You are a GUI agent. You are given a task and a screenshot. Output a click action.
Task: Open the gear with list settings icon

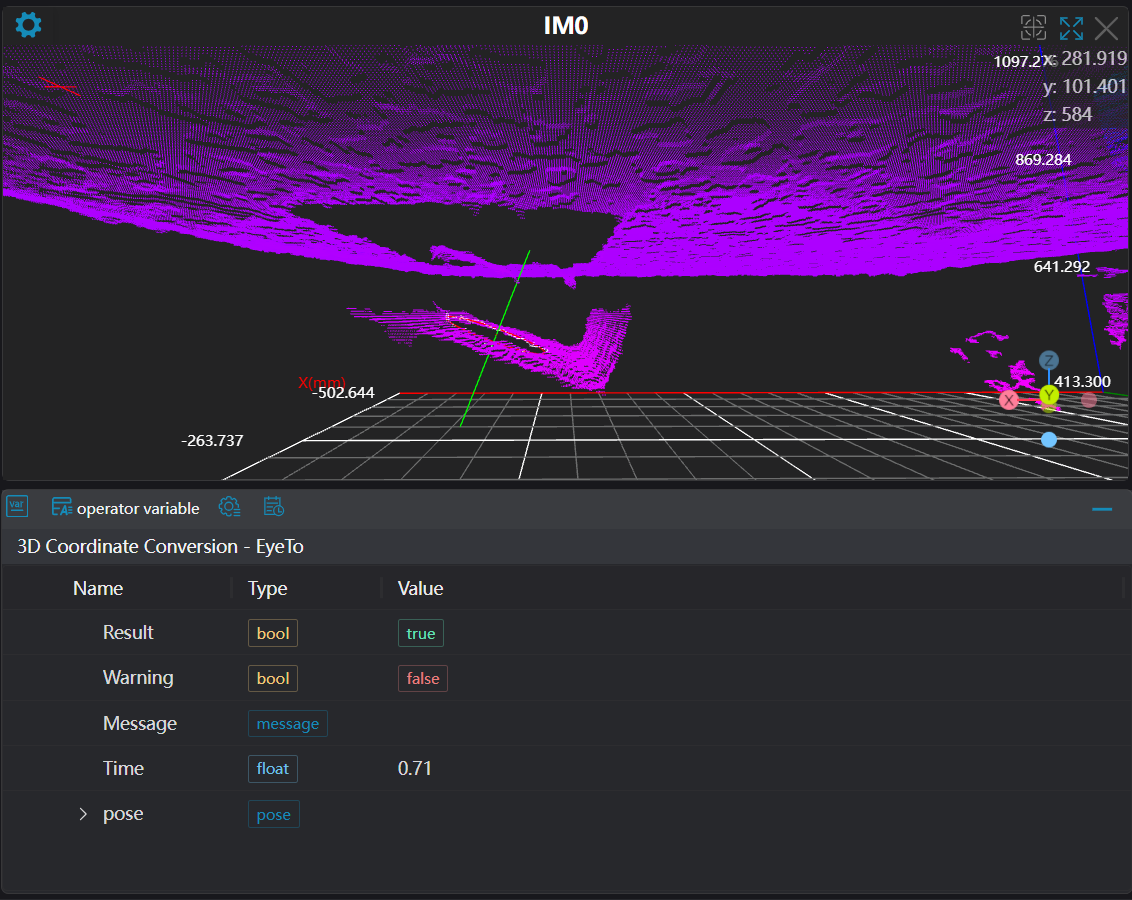[229, 507]
